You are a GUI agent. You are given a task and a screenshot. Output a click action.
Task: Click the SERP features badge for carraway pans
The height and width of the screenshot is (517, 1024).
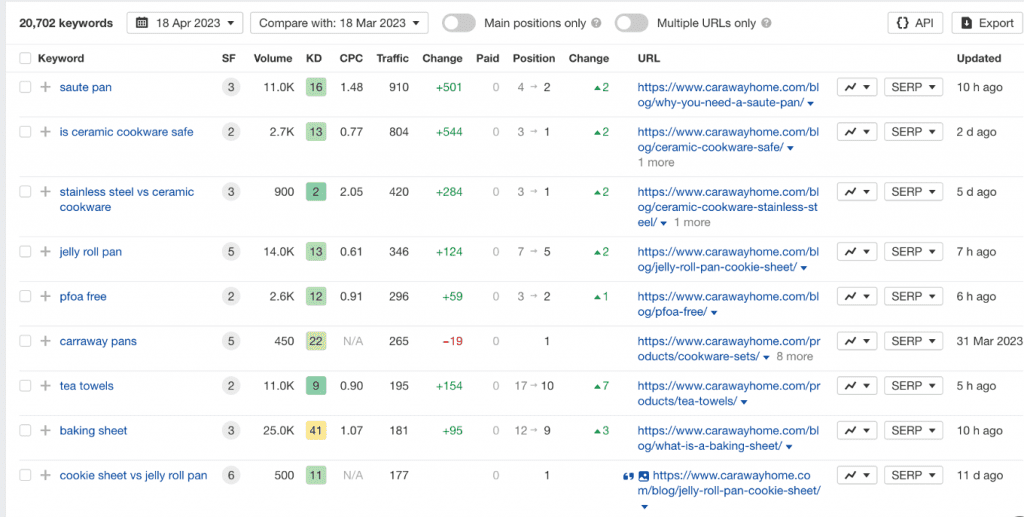tap(230, 341)
